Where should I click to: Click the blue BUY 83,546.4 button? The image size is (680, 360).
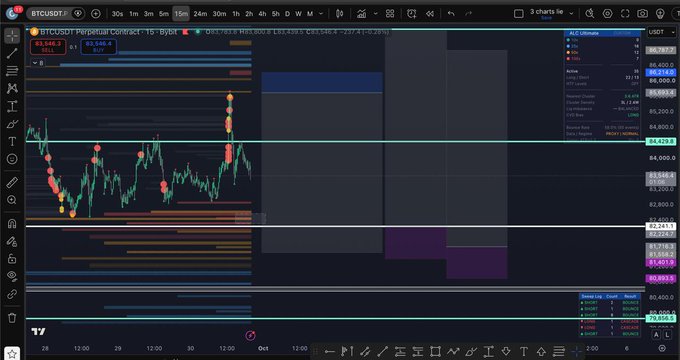pos(98,46)
